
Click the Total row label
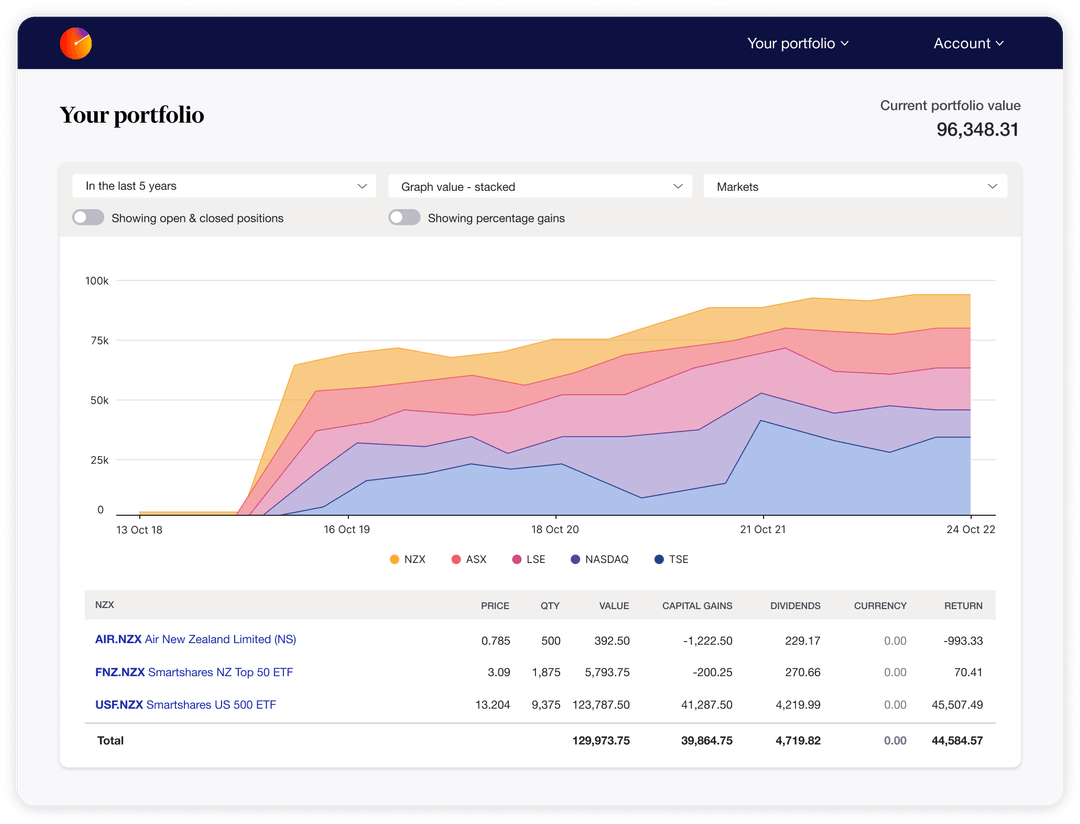110,741
